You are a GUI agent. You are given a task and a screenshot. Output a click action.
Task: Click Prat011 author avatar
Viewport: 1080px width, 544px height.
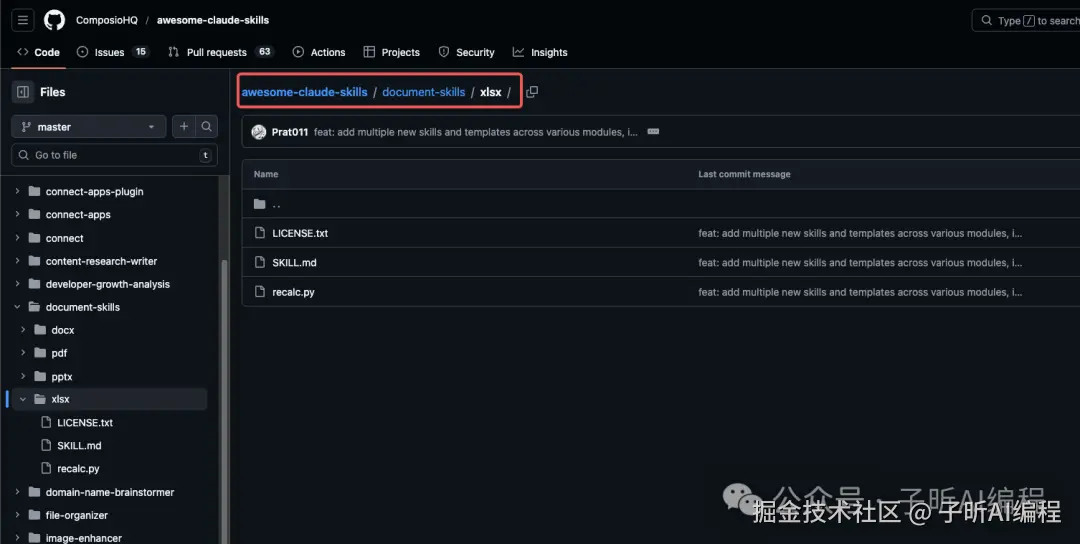pyautogui.click(x=259, y=132)
